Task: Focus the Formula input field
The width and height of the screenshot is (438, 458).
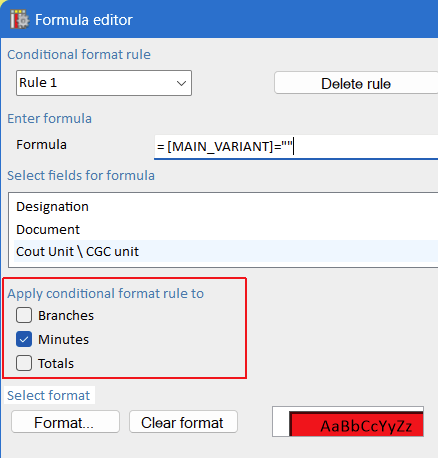Action: [x=296, y=147]
